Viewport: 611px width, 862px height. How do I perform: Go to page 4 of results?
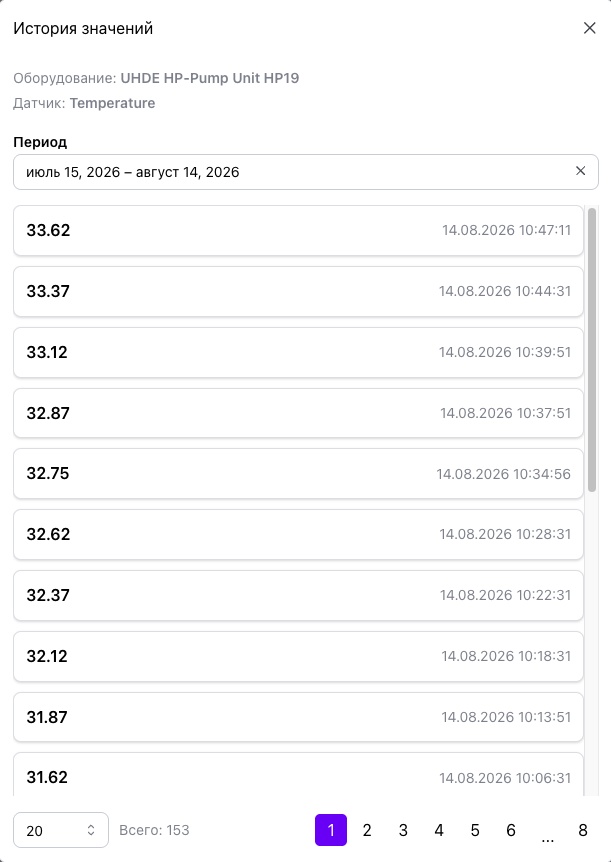click(439, 830)
